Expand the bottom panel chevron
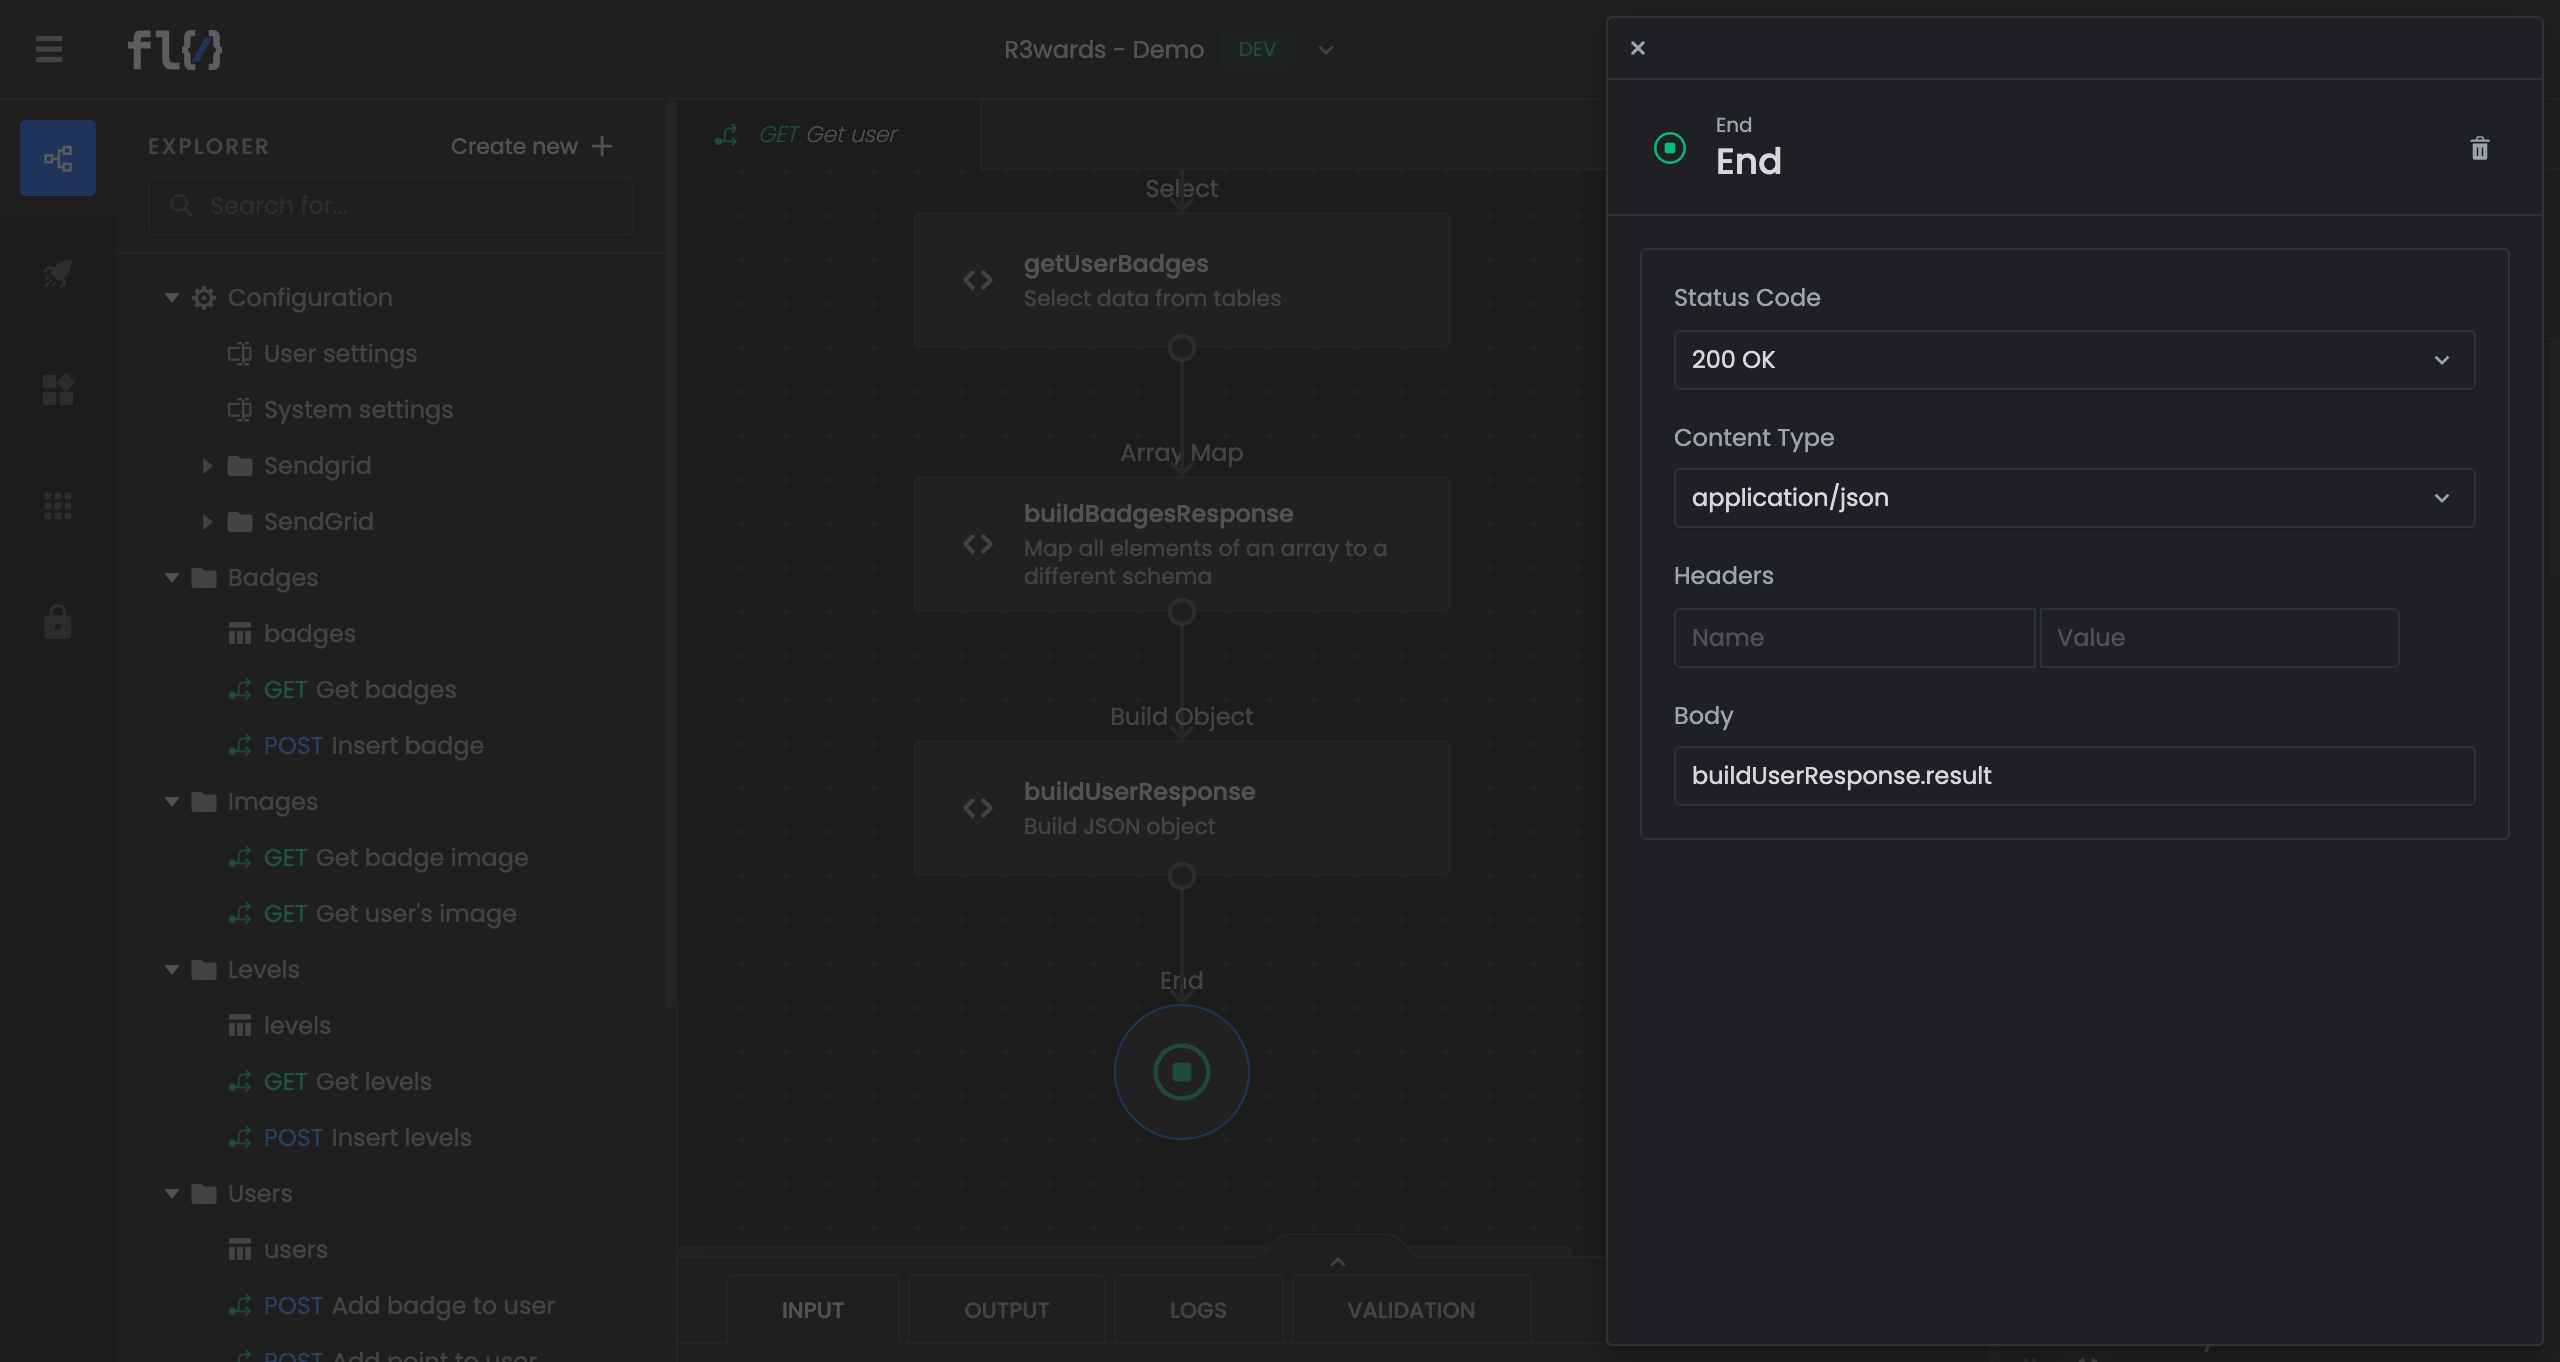Viewport: 2560px width, 1362px height. 1338,1262
